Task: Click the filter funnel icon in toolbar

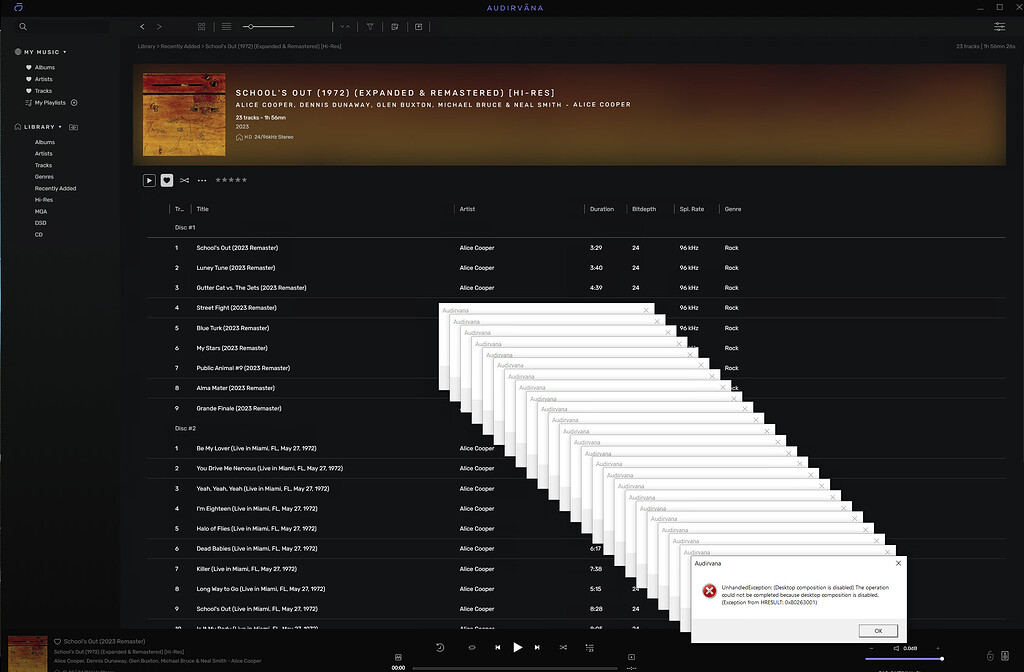Action: (x=370, y=27)
